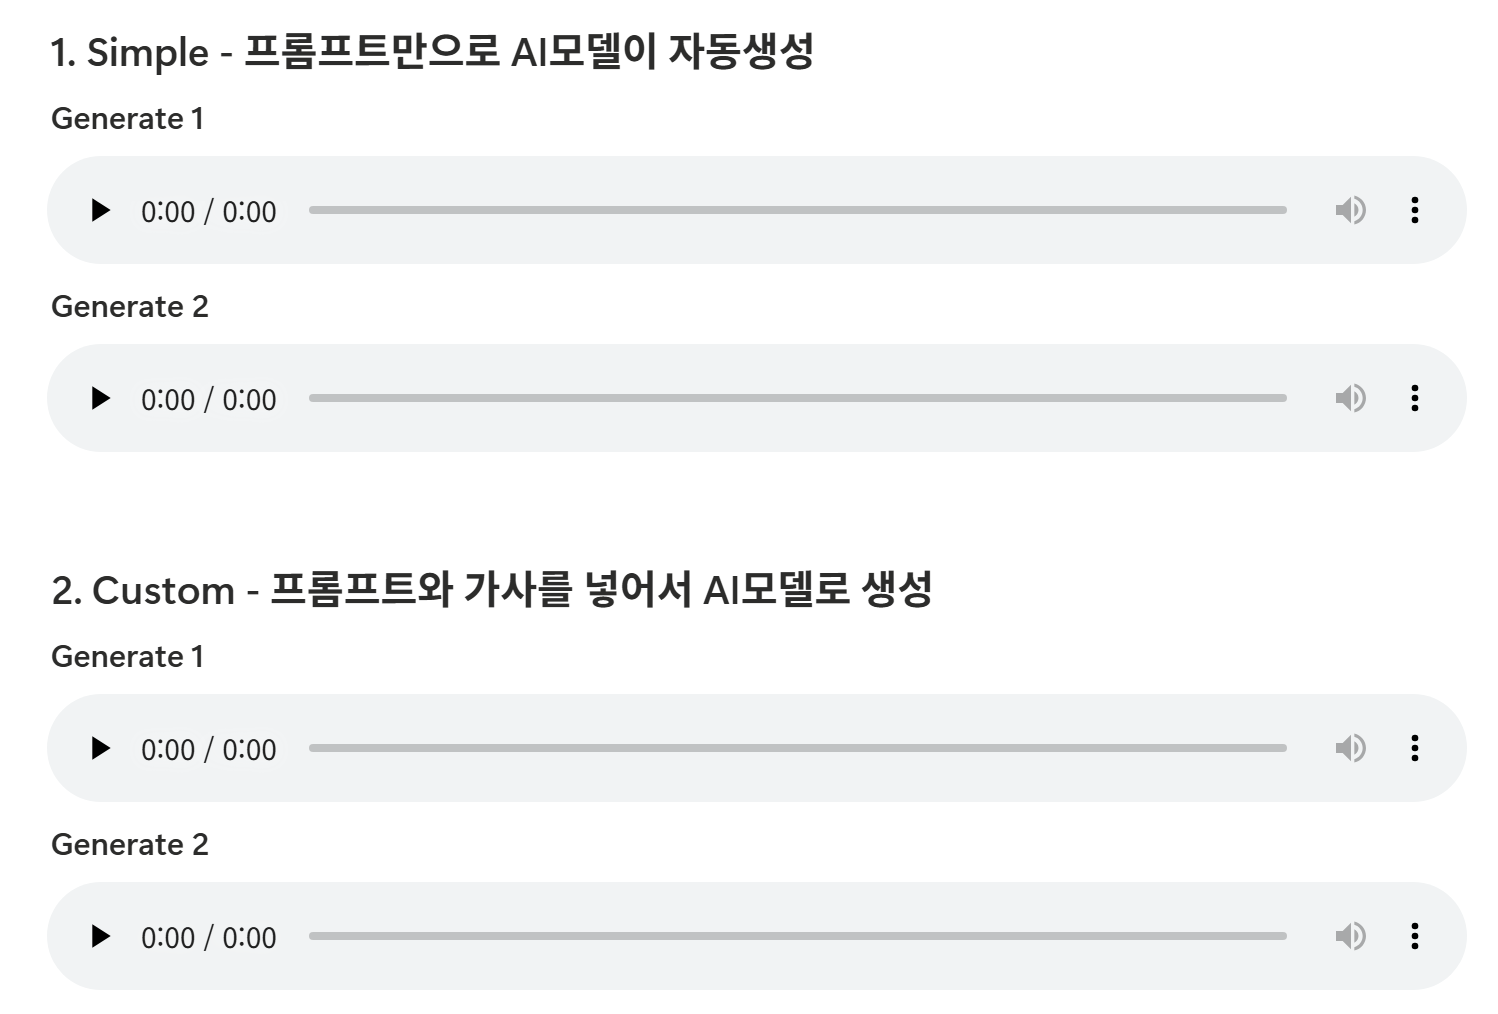Click the 0:00 time display on Simple Generate 2
This screenshot has height=1014, width=1498.
(210, 398)
